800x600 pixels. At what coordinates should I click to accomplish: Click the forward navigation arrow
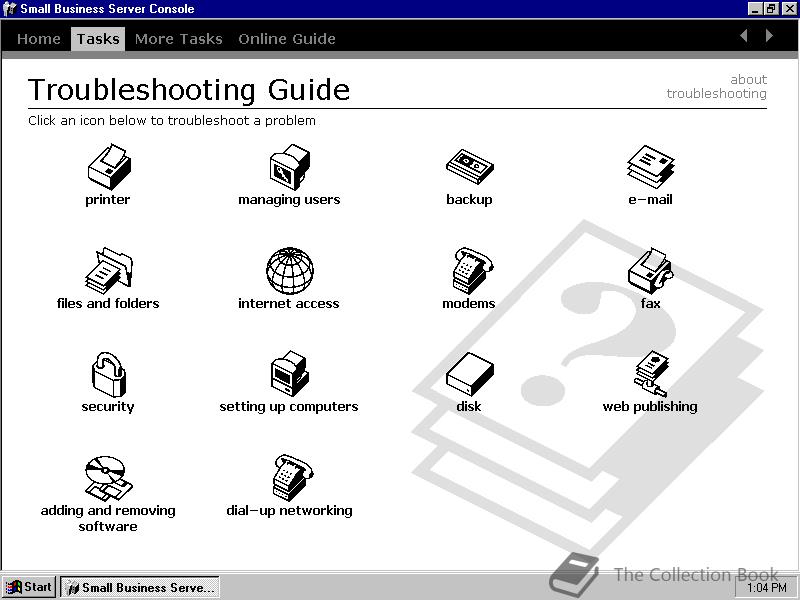[769, 35]
